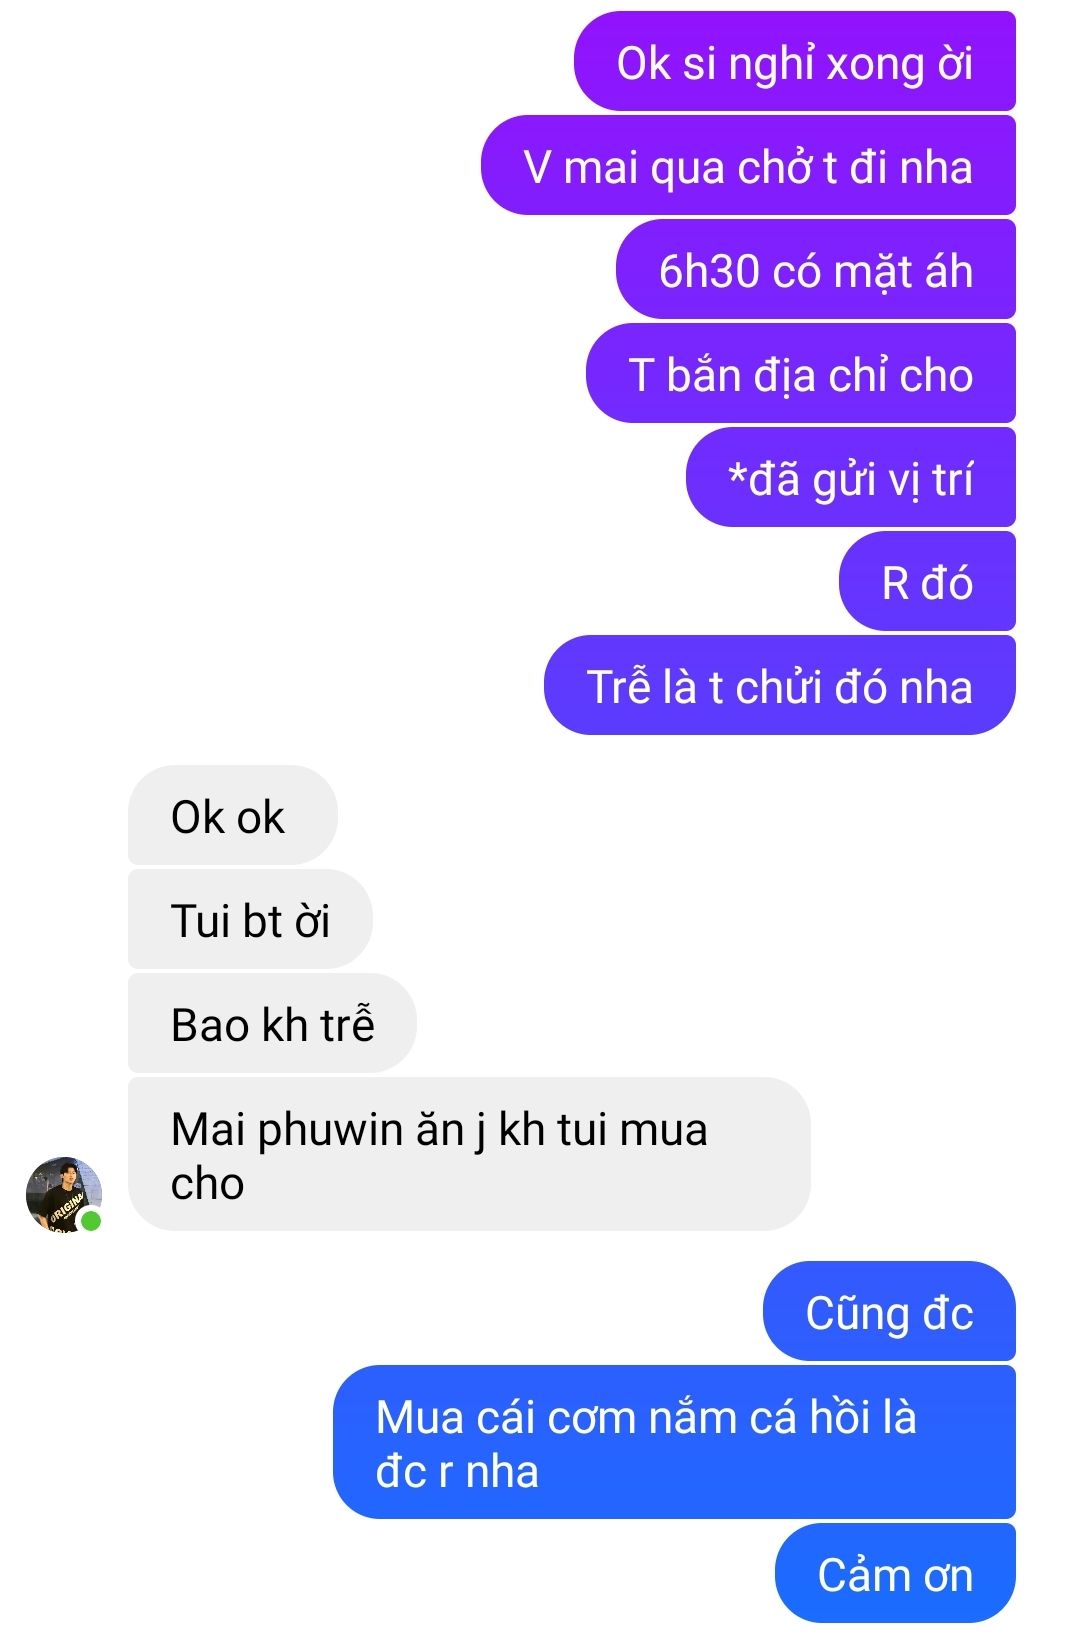The image size is (1080, 1643).
Task: Select the 'V mai qua chở t đi nha' bubble
Action: coord(748,165)
